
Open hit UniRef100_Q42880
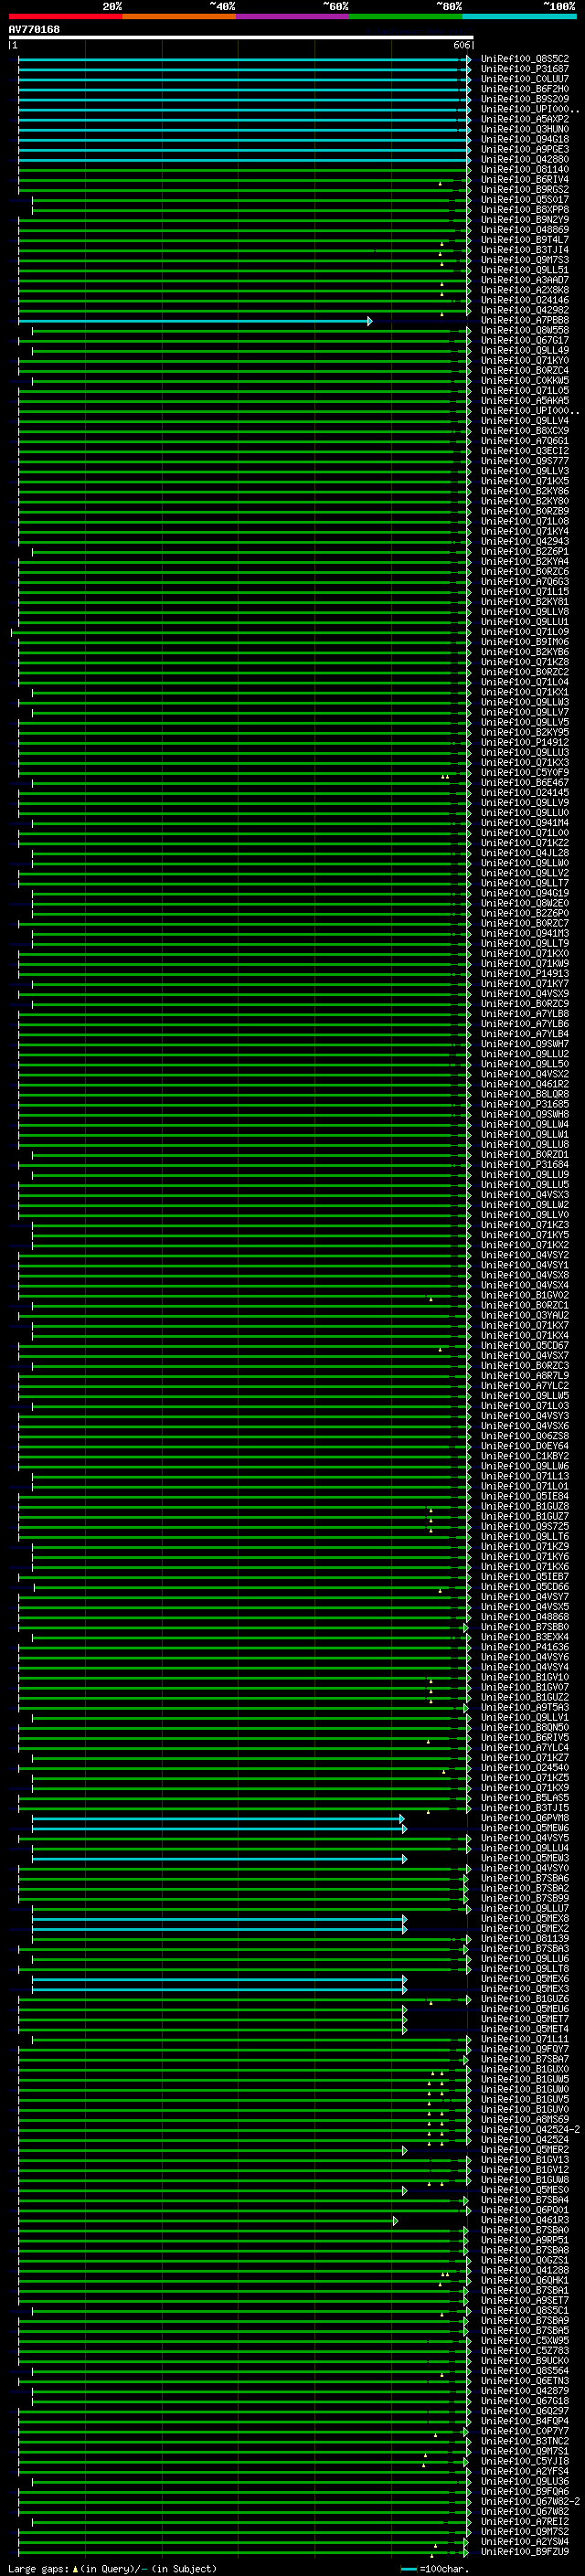point(524,159)
